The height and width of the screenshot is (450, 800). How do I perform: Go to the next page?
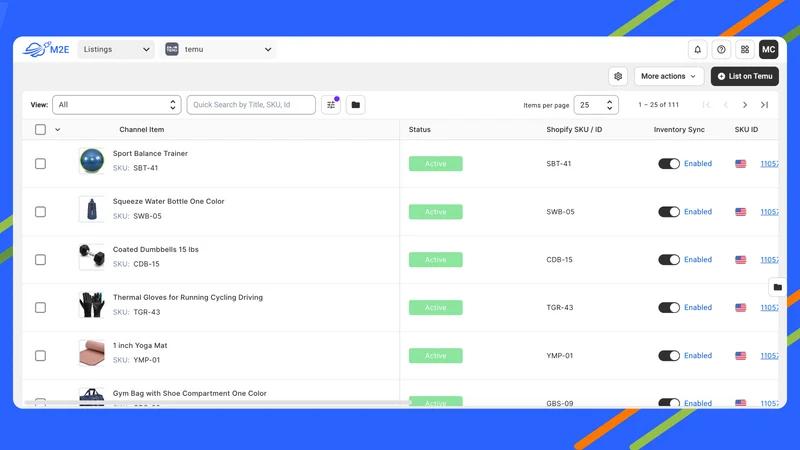tap(745, 105)
